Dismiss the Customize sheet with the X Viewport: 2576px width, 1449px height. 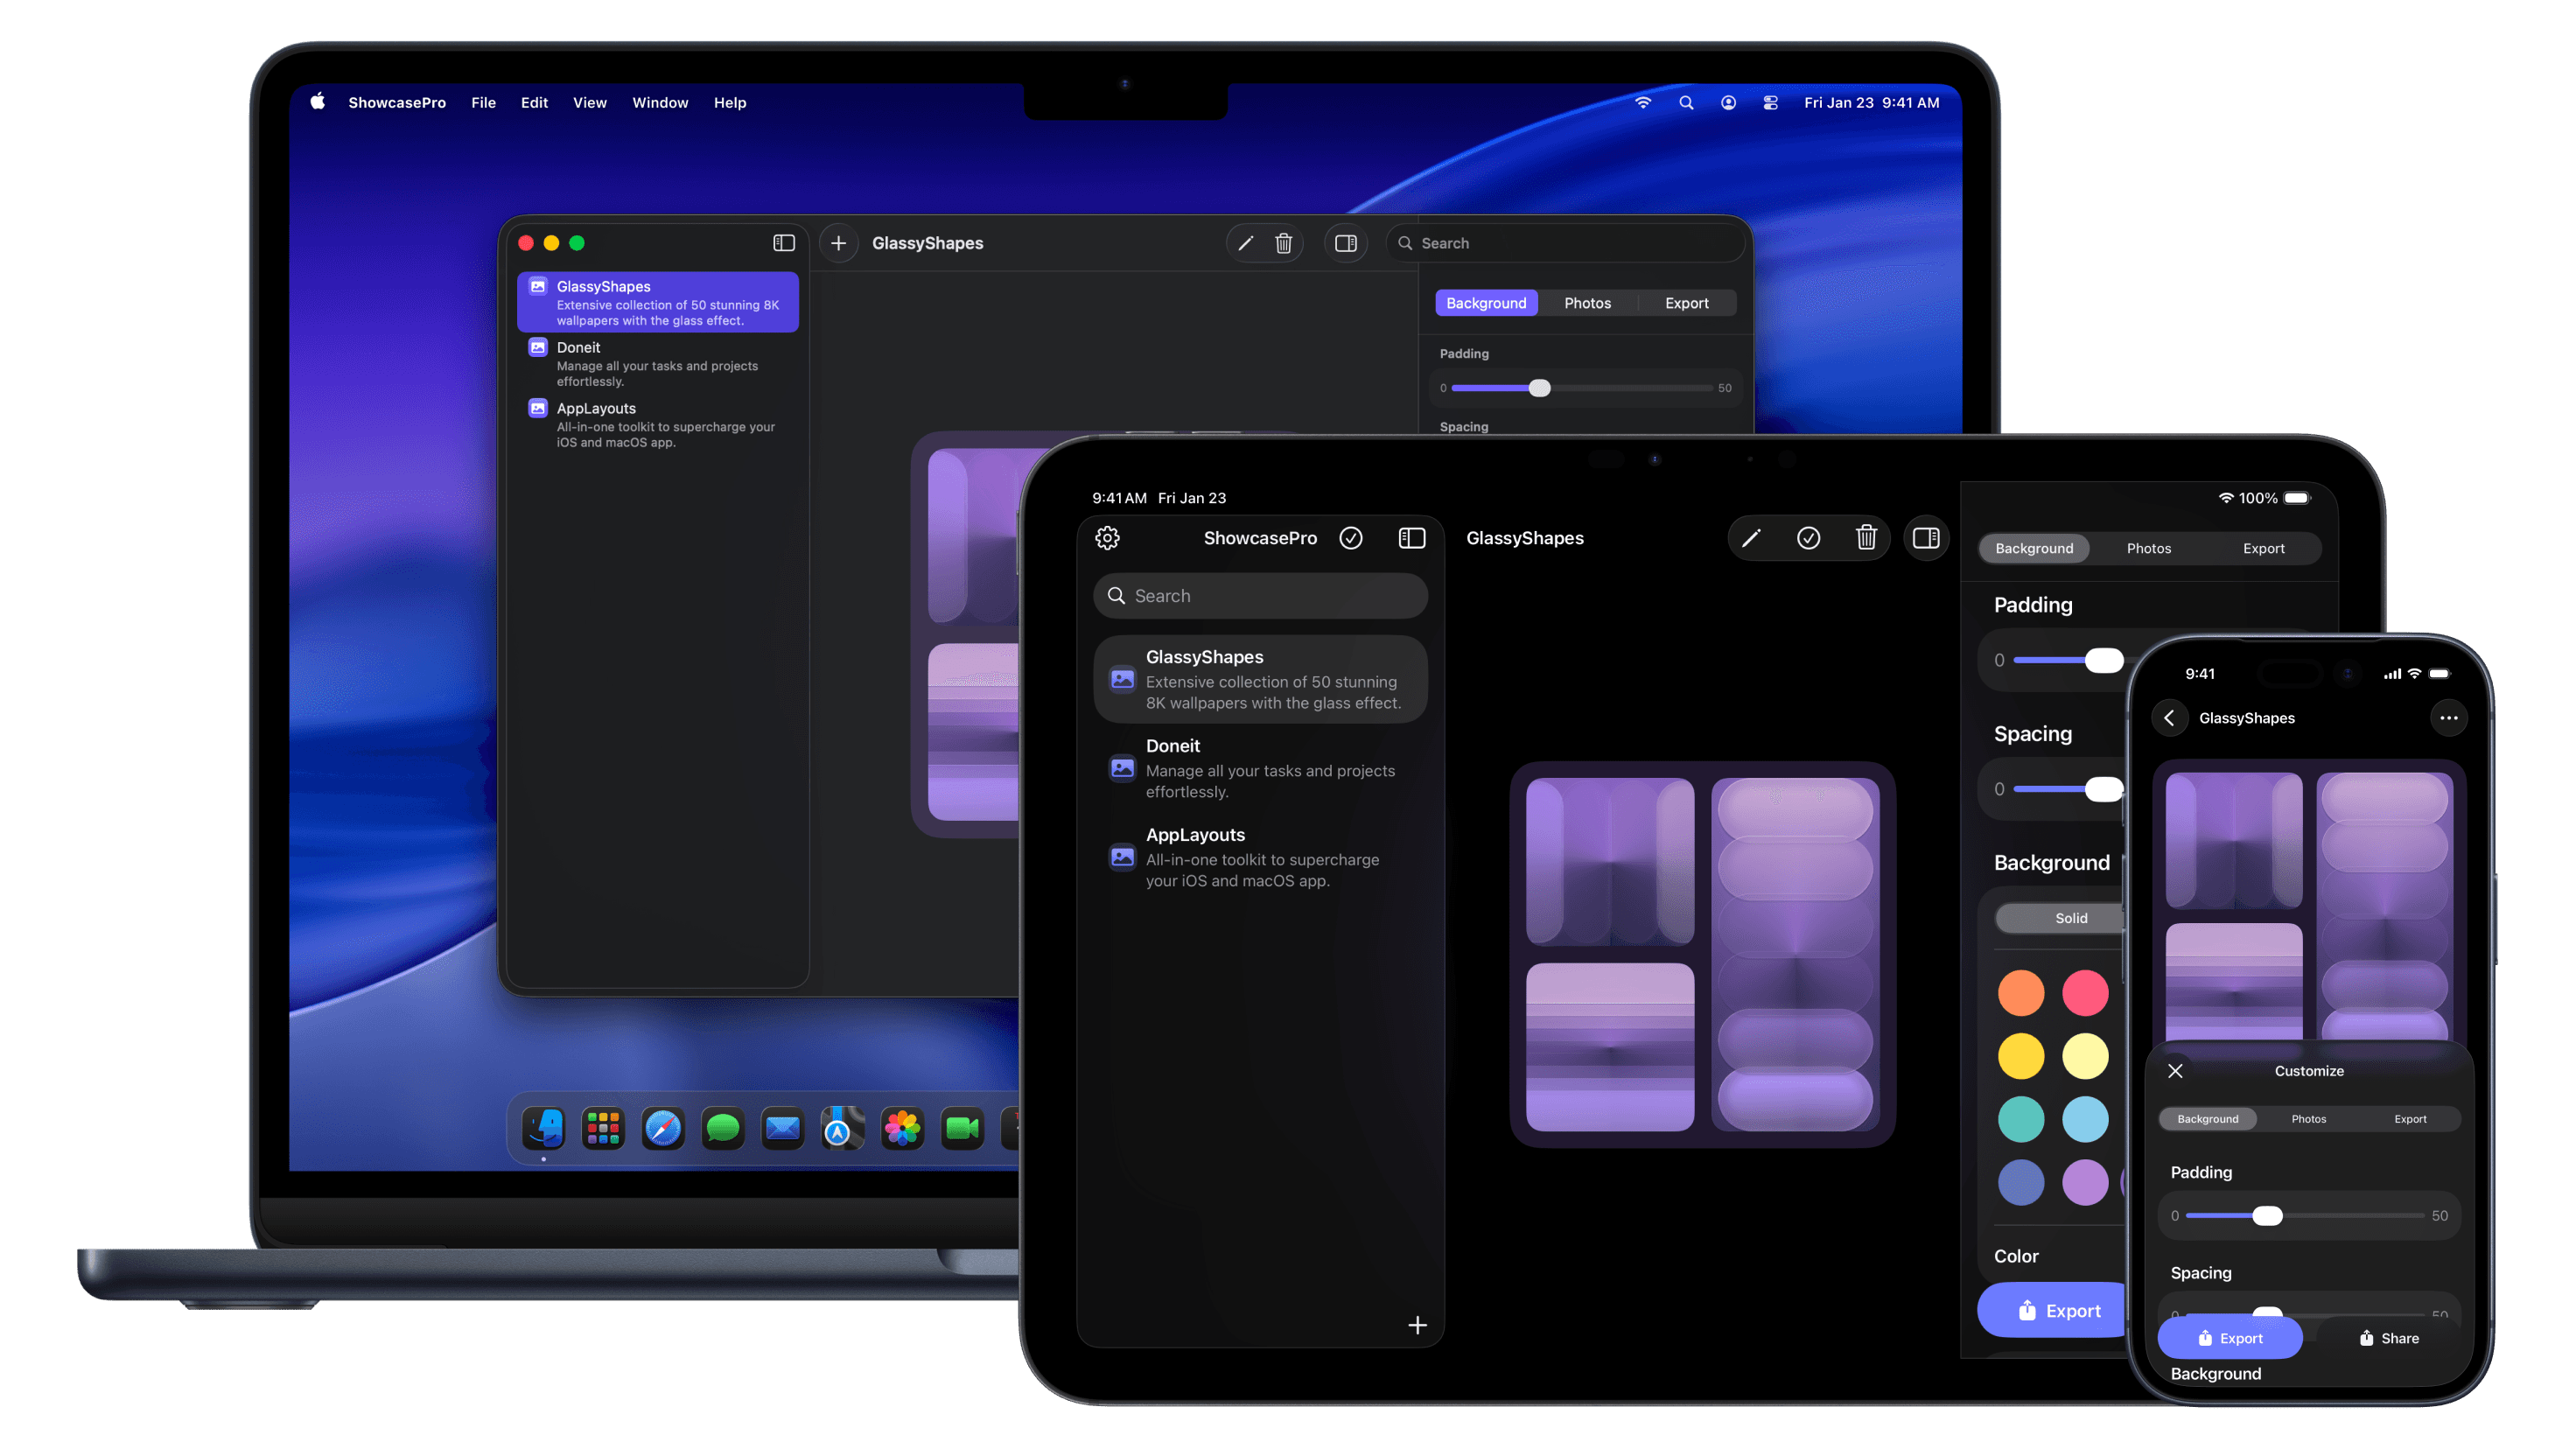(x=2175, y=1071)
